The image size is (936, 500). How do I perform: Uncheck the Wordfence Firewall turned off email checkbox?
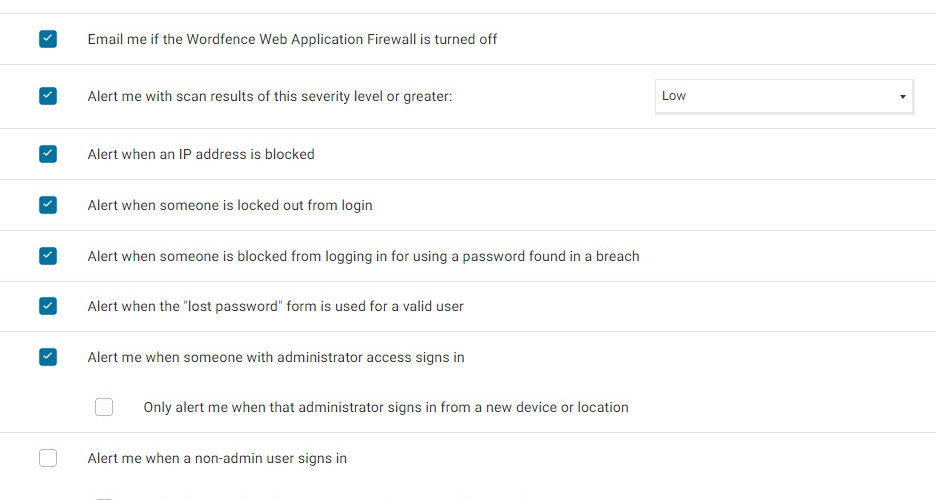pyautogui.click(x=48, y=39)
